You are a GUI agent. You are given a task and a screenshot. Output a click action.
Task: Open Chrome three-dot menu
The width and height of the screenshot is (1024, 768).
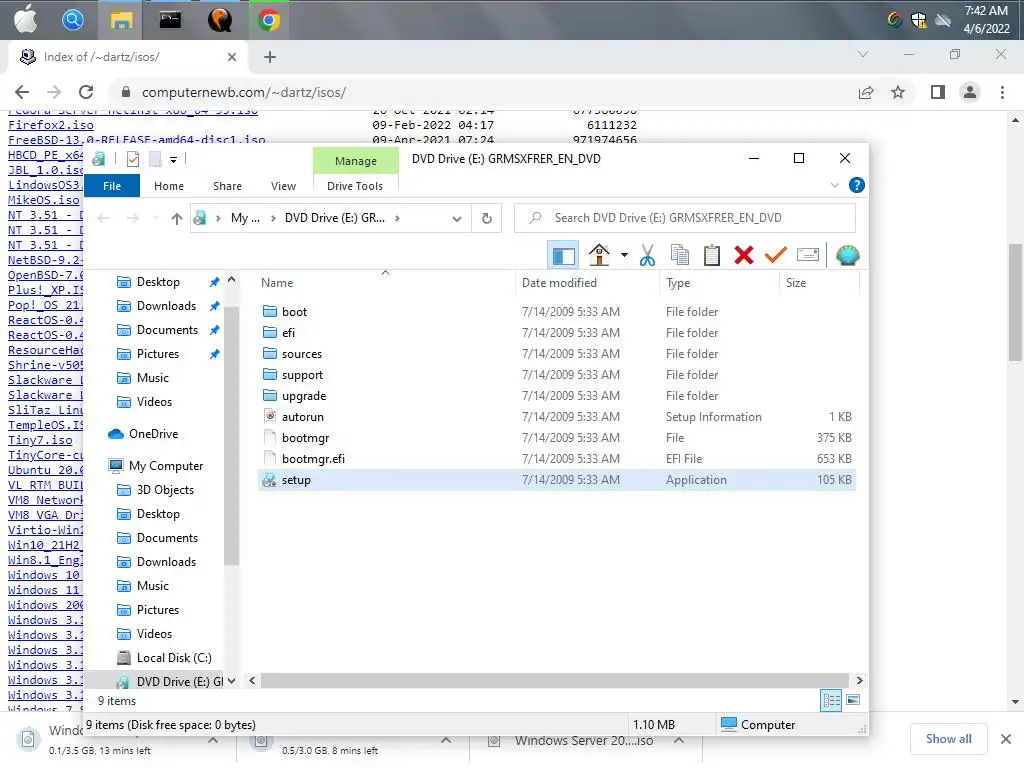(x=1002, y=92)
